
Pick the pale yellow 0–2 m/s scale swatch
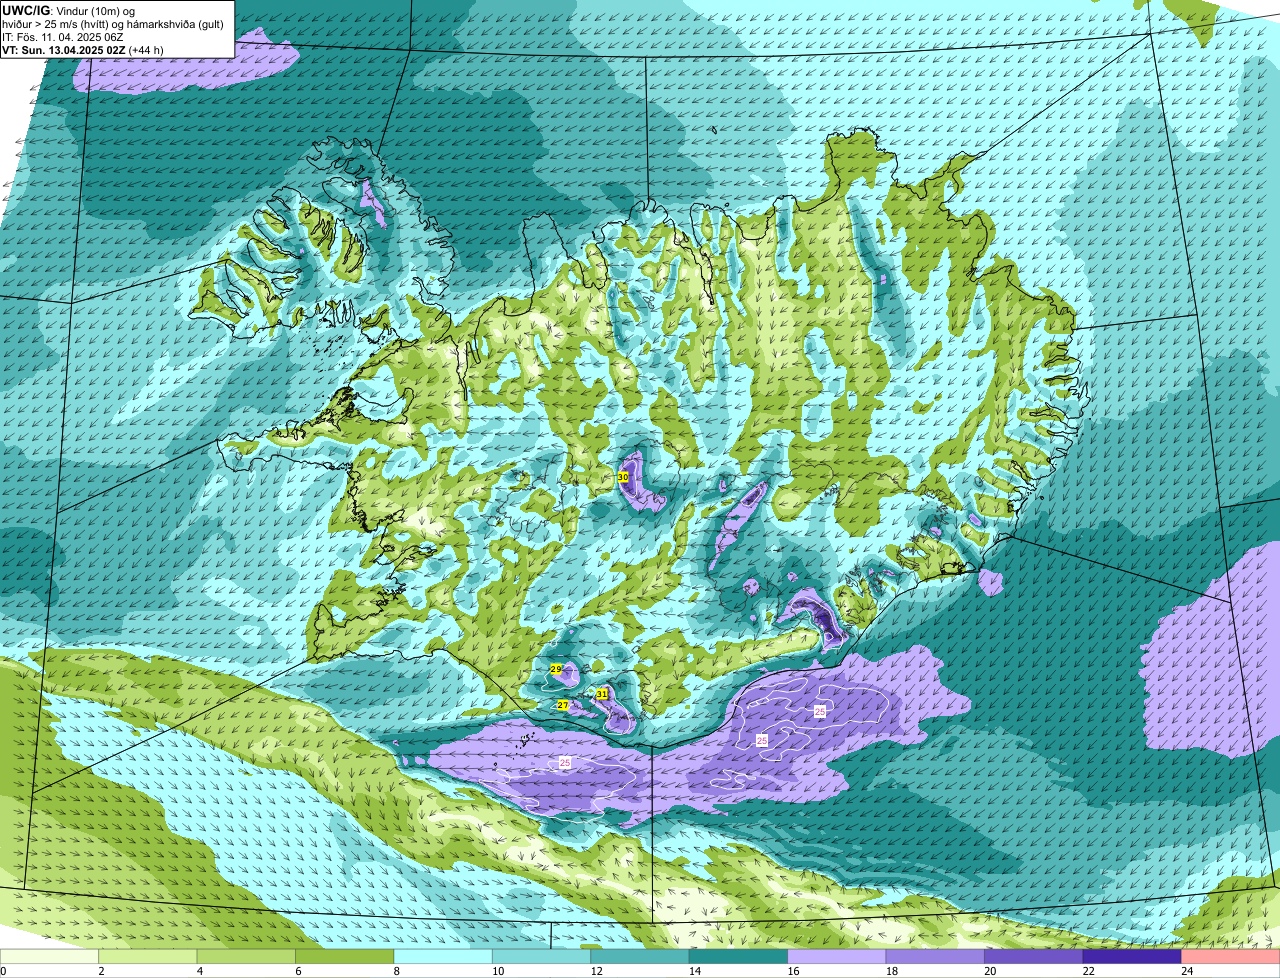[x=49, y=957]
